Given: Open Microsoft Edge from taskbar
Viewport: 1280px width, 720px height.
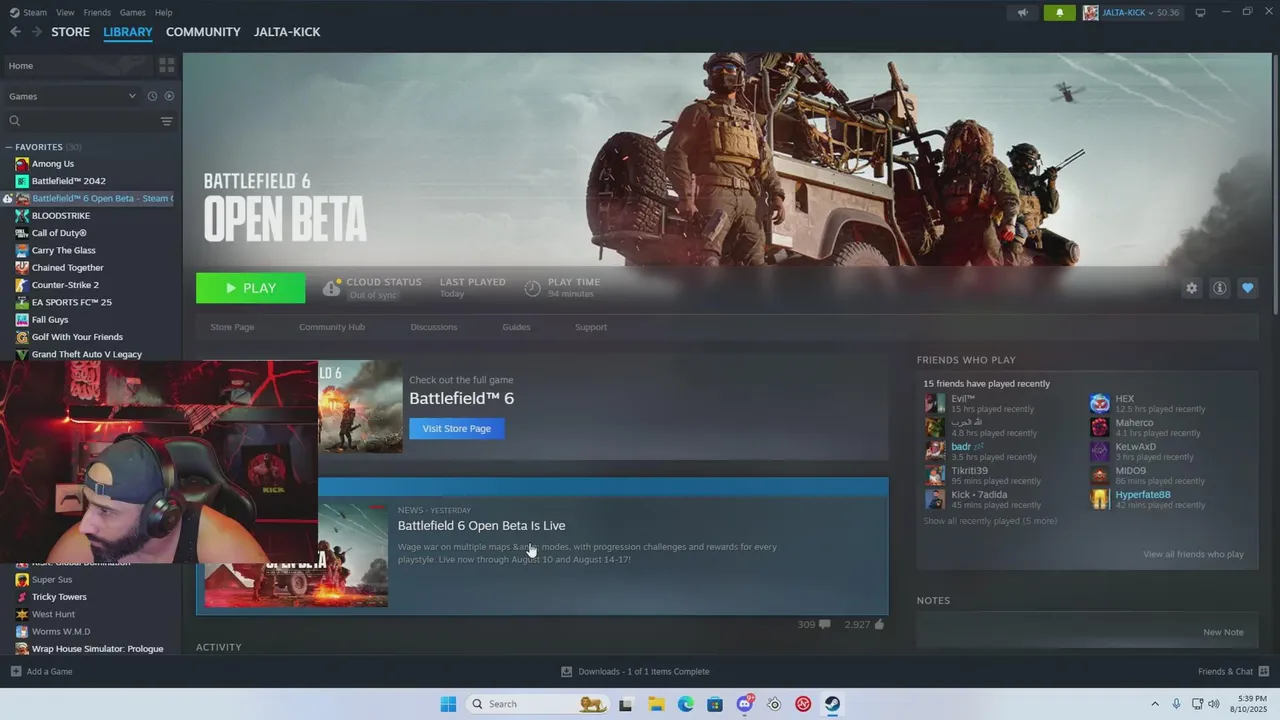Looking at the screenshot, I should 686,704.
